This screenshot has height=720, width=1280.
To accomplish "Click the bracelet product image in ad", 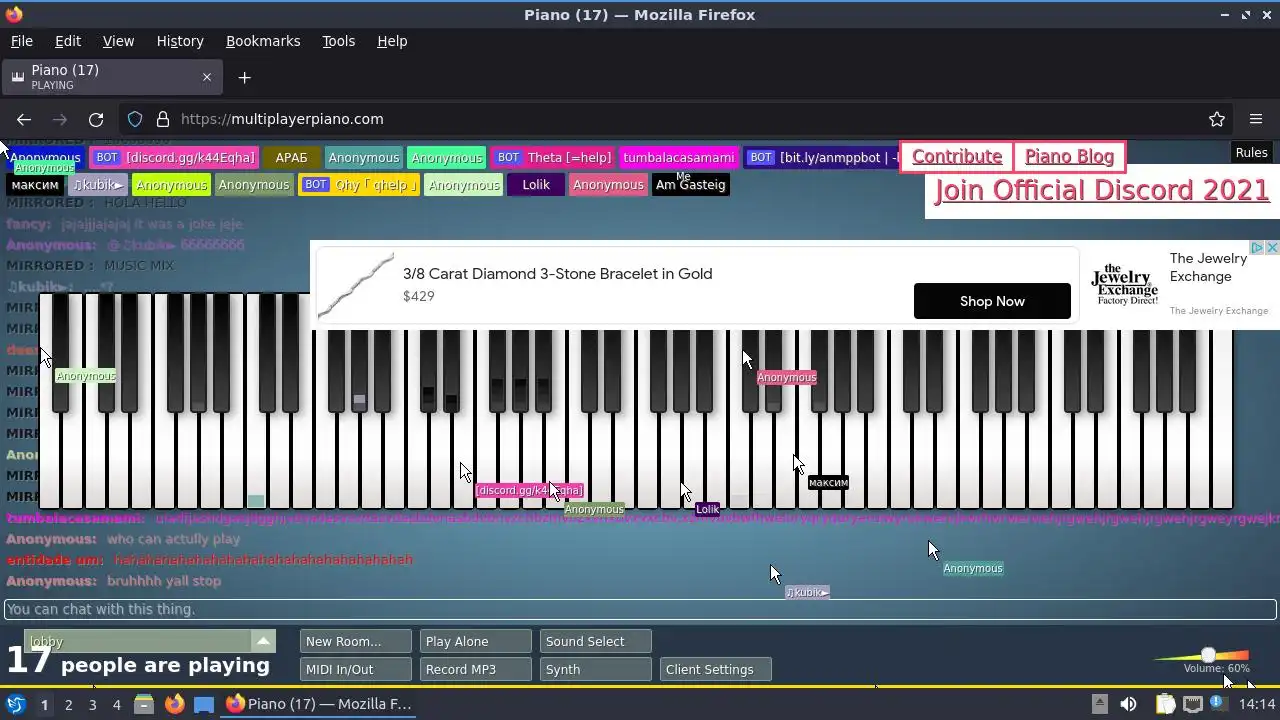I will tap(356, 285).
